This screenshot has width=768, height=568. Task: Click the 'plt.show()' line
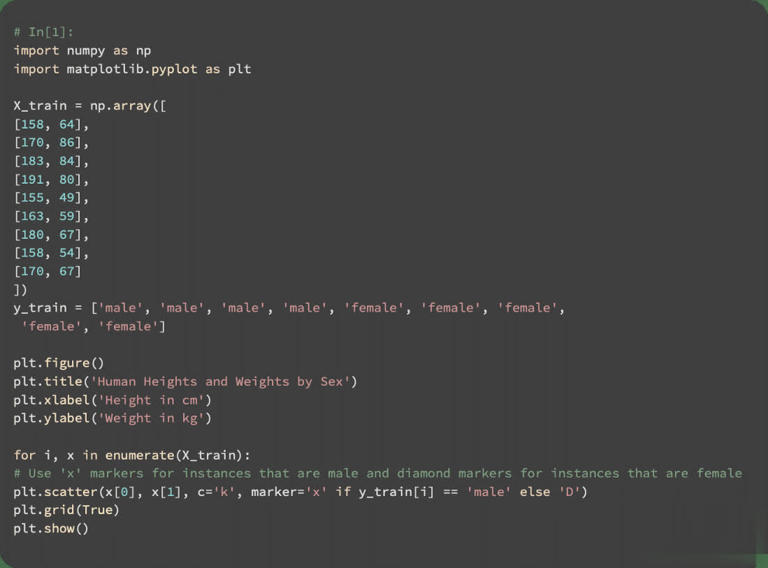(51, 528)
